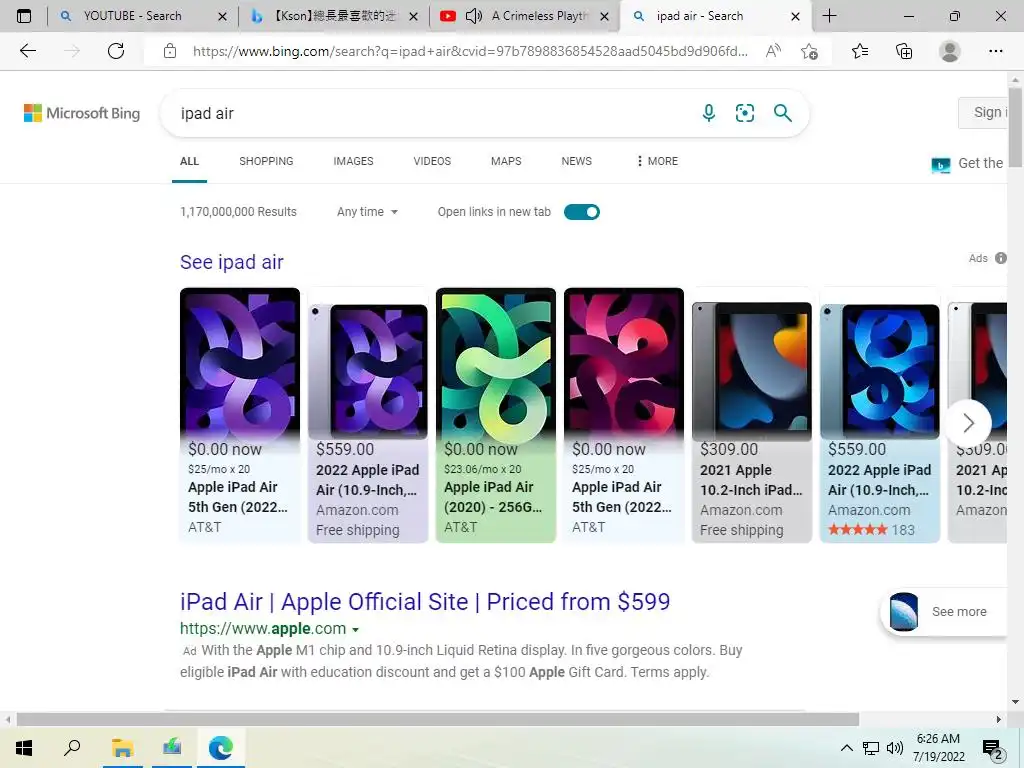
Task: Select the IMAGES search tab
Action: (x=353, y=161)
